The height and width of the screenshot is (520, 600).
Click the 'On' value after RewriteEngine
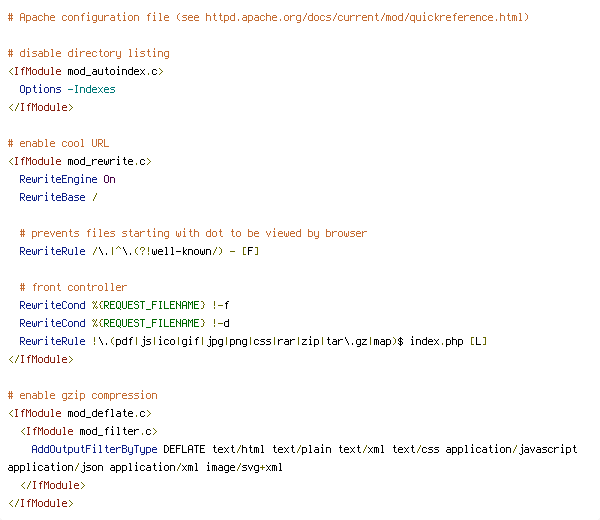[x=109, y=179]
